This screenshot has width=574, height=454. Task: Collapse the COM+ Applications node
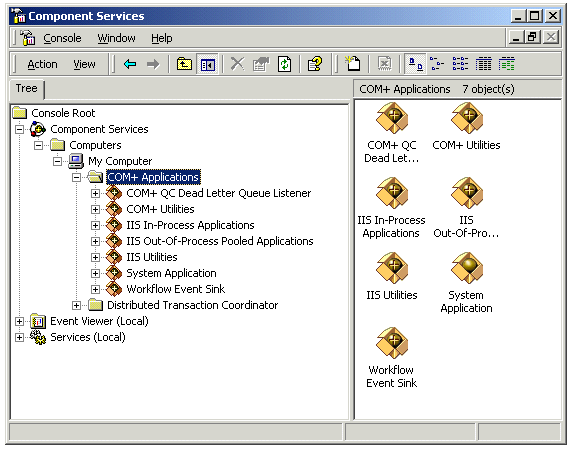coord(77,177)
